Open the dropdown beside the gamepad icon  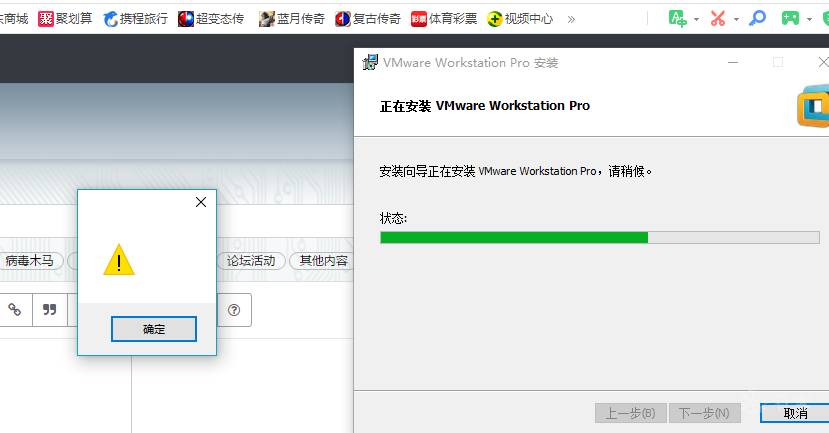point(809,20)
